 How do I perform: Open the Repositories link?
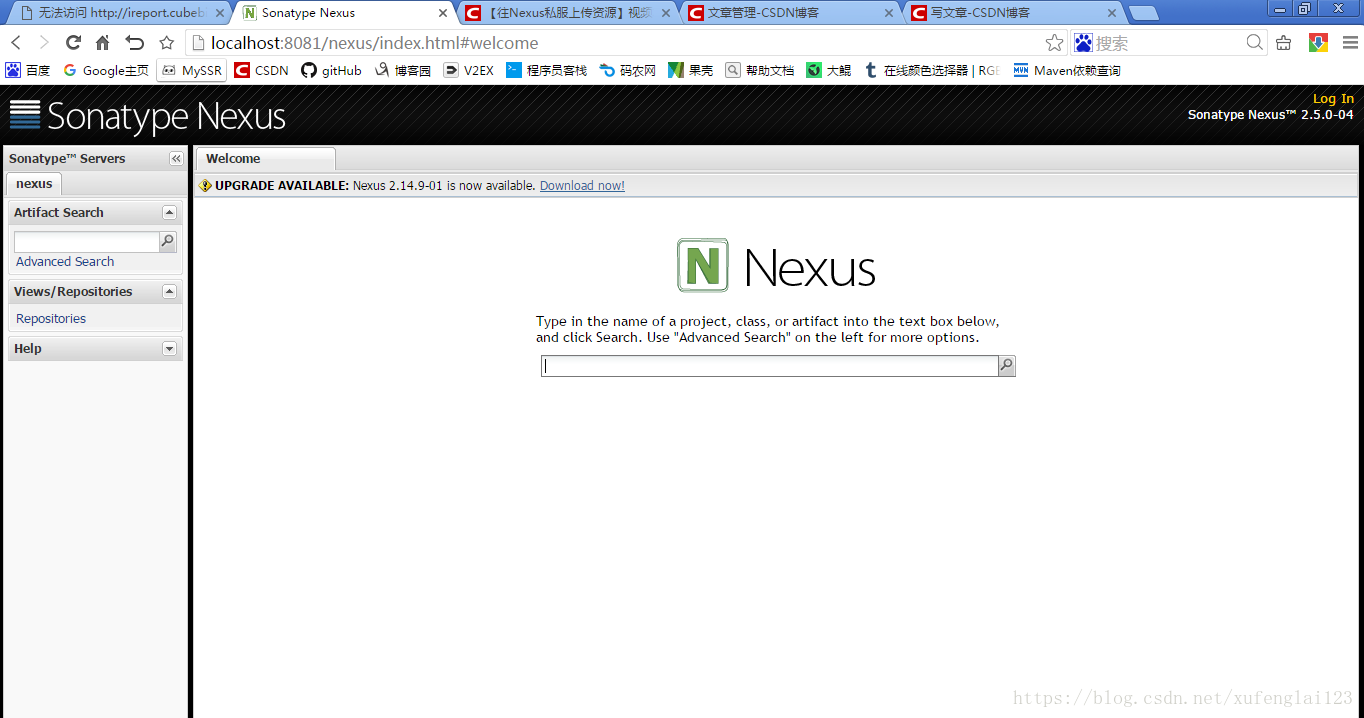coord(51,319)
